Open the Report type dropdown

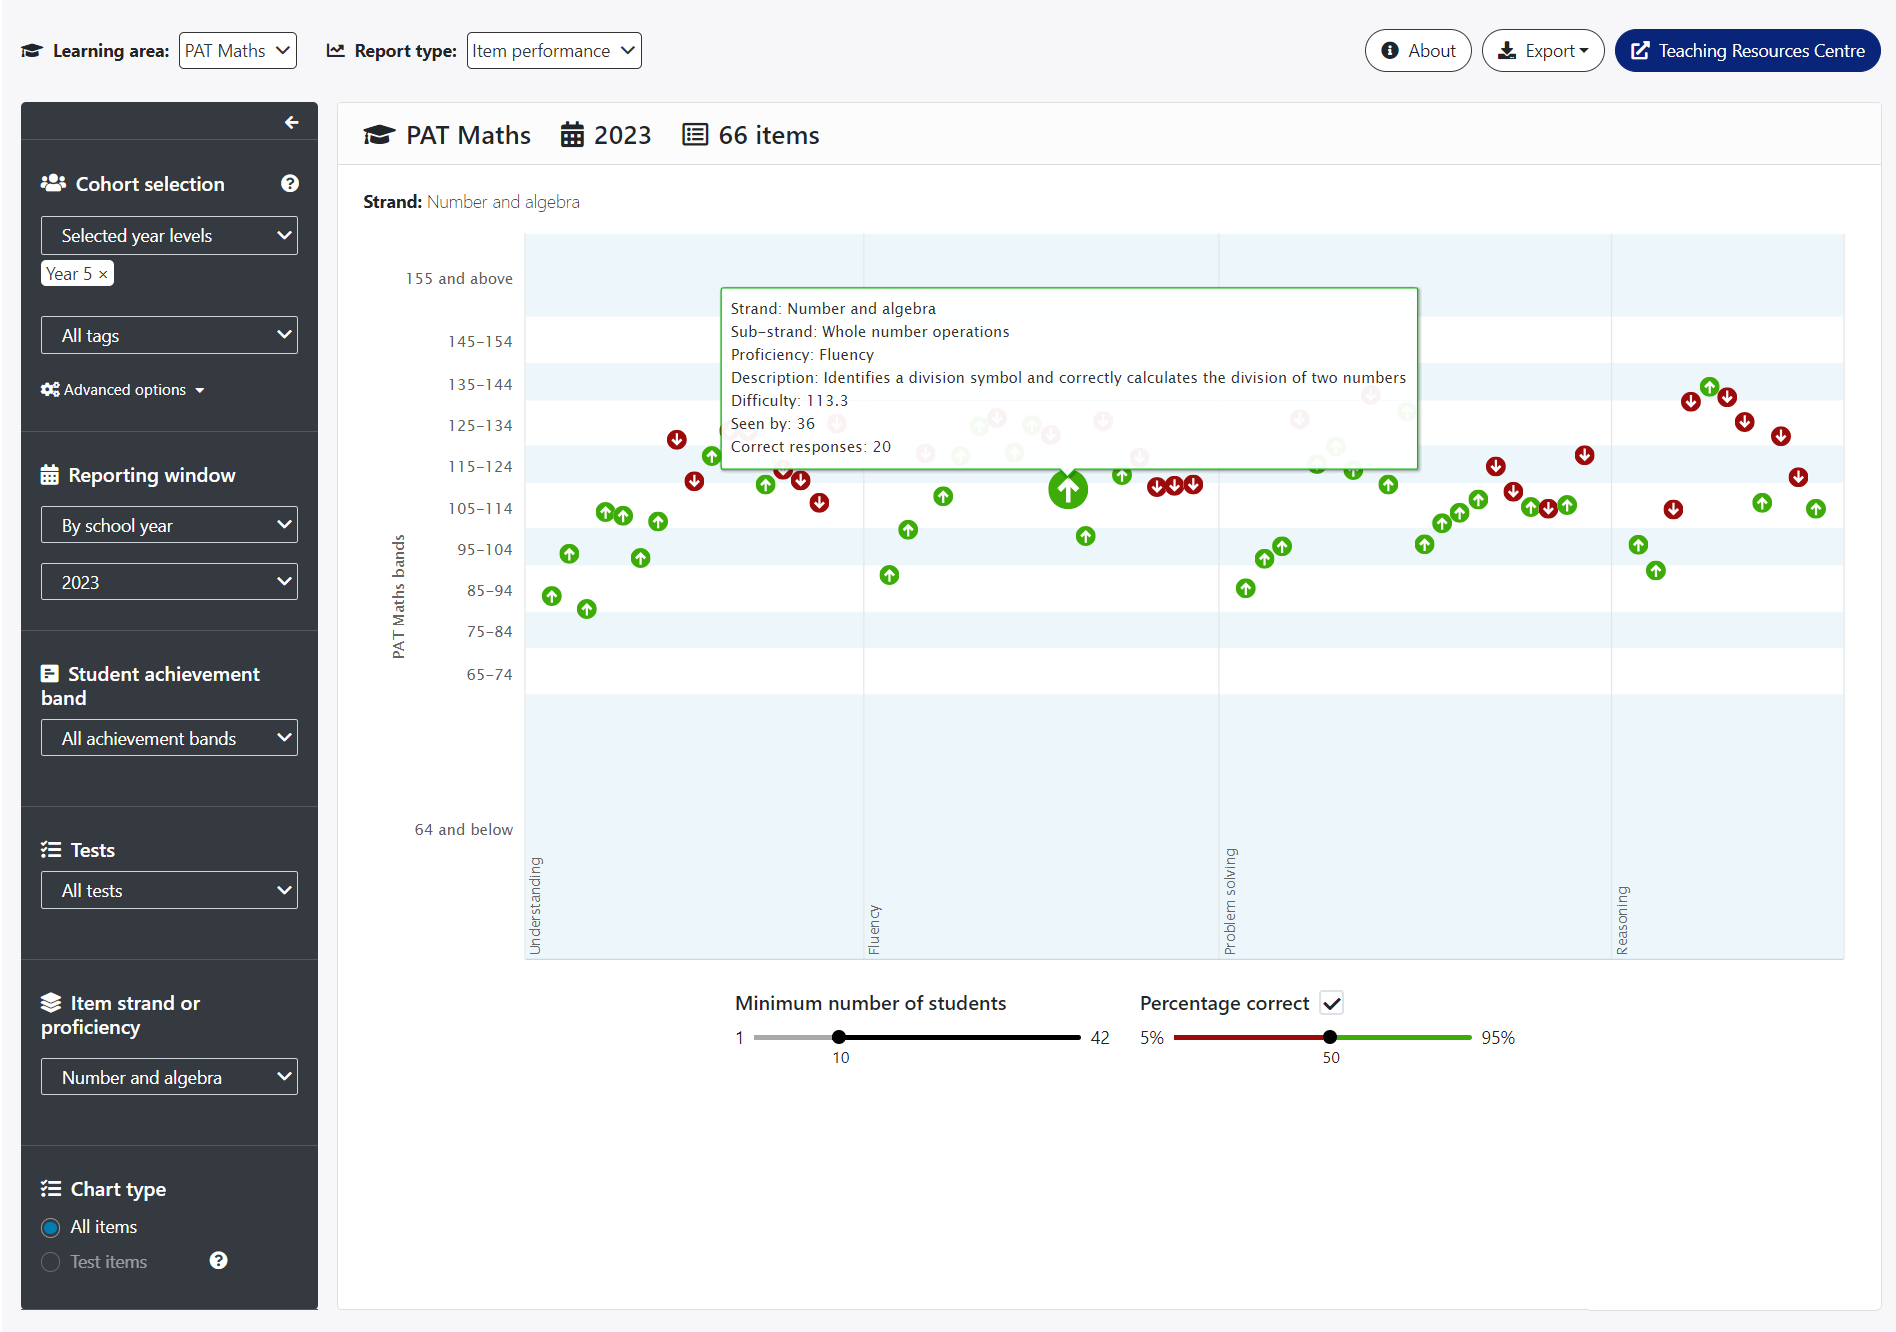pos(554,51)
